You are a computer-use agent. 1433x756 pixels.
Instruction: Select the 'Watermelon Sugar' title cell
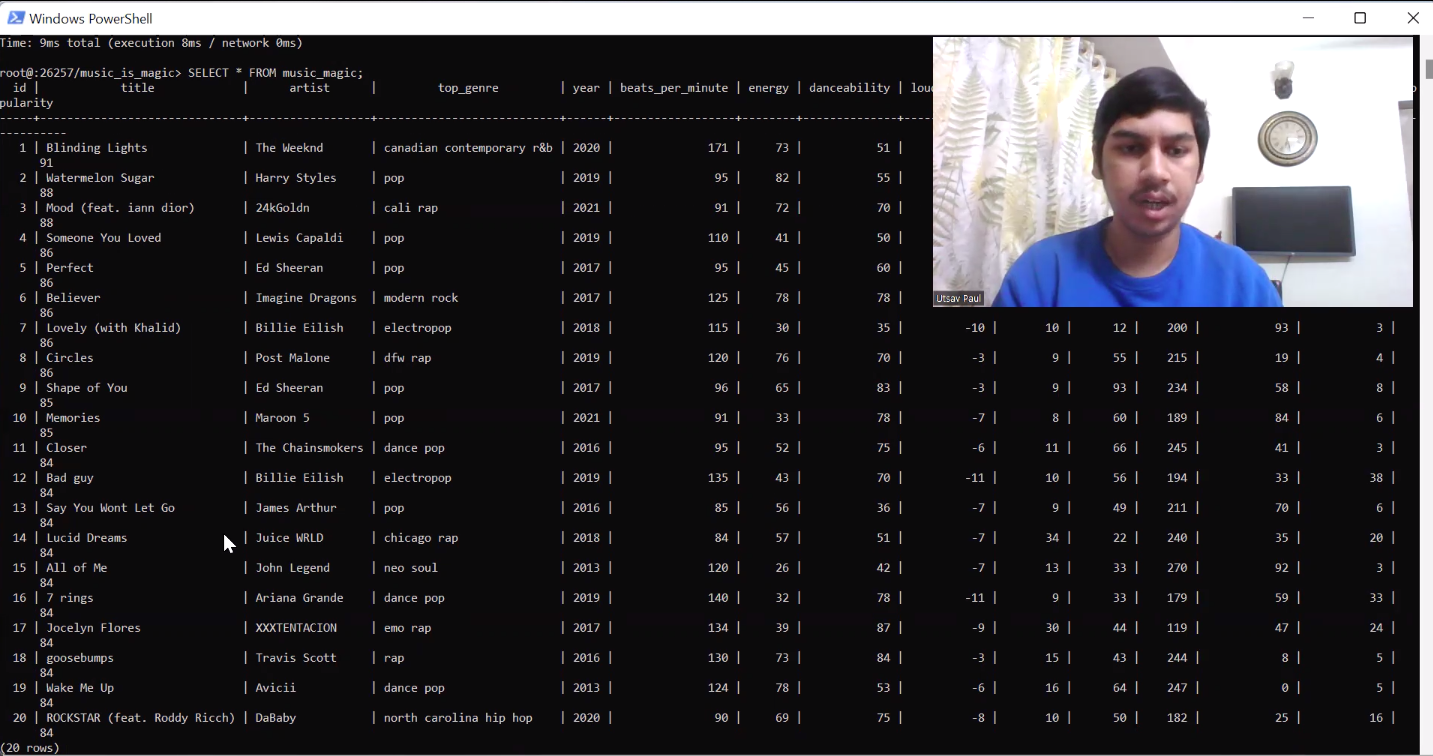[x=100, y=178]
